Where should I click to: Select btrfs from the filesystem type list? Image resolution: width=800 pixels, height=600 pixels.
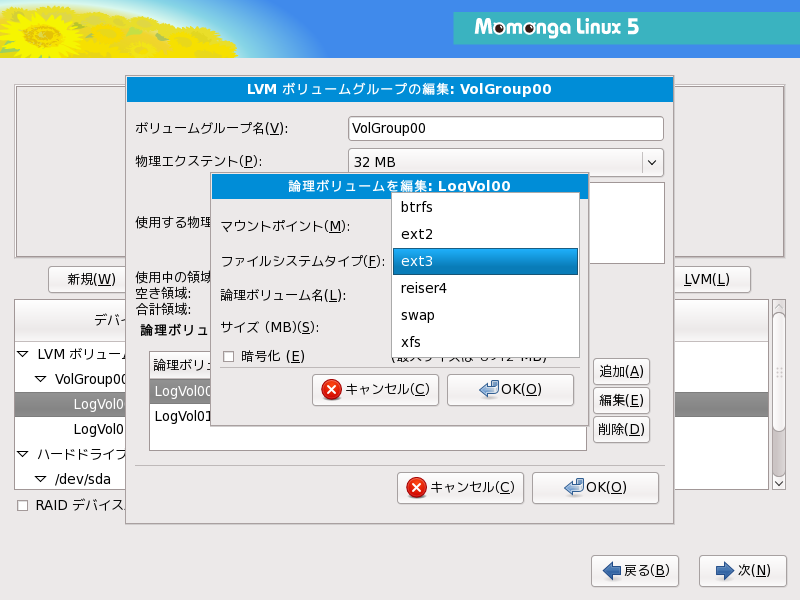(x=485, y=207)
